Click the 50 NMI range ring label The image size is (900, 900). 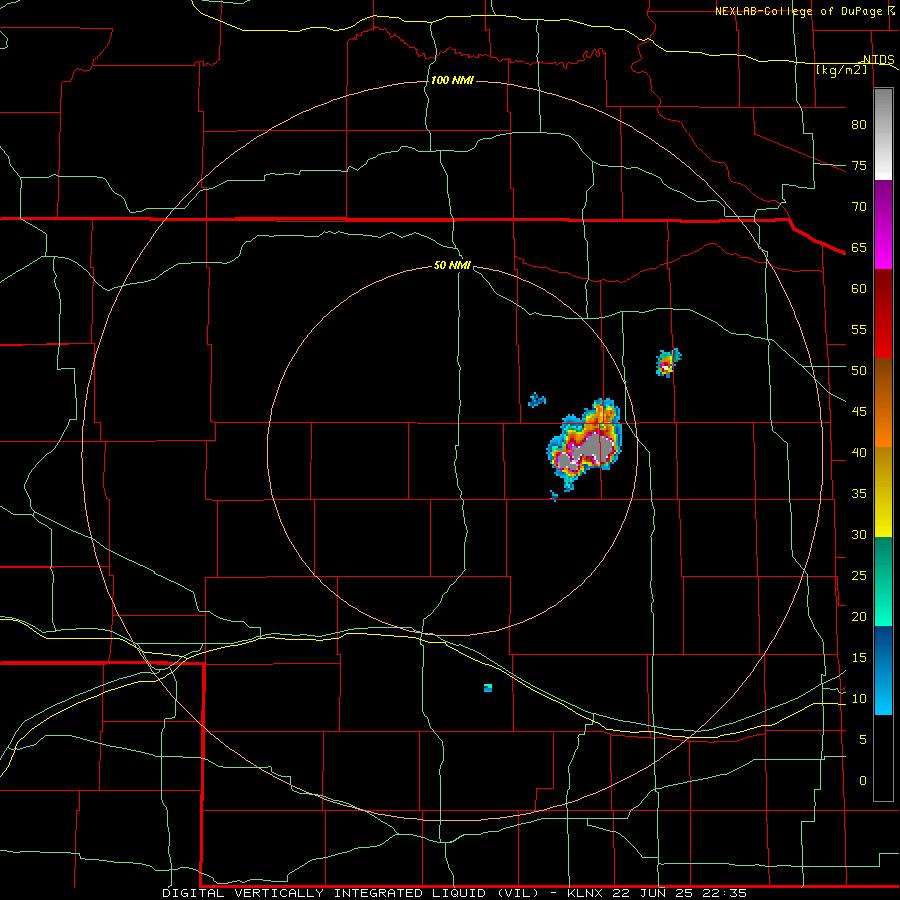452,265
